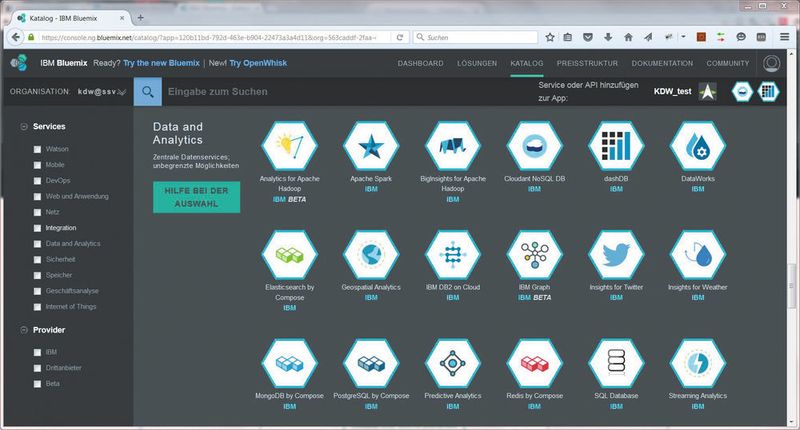Collapse the Services filter section
Image resolution: width=800 pixels, height=430 pixels.
coord(23,127)
